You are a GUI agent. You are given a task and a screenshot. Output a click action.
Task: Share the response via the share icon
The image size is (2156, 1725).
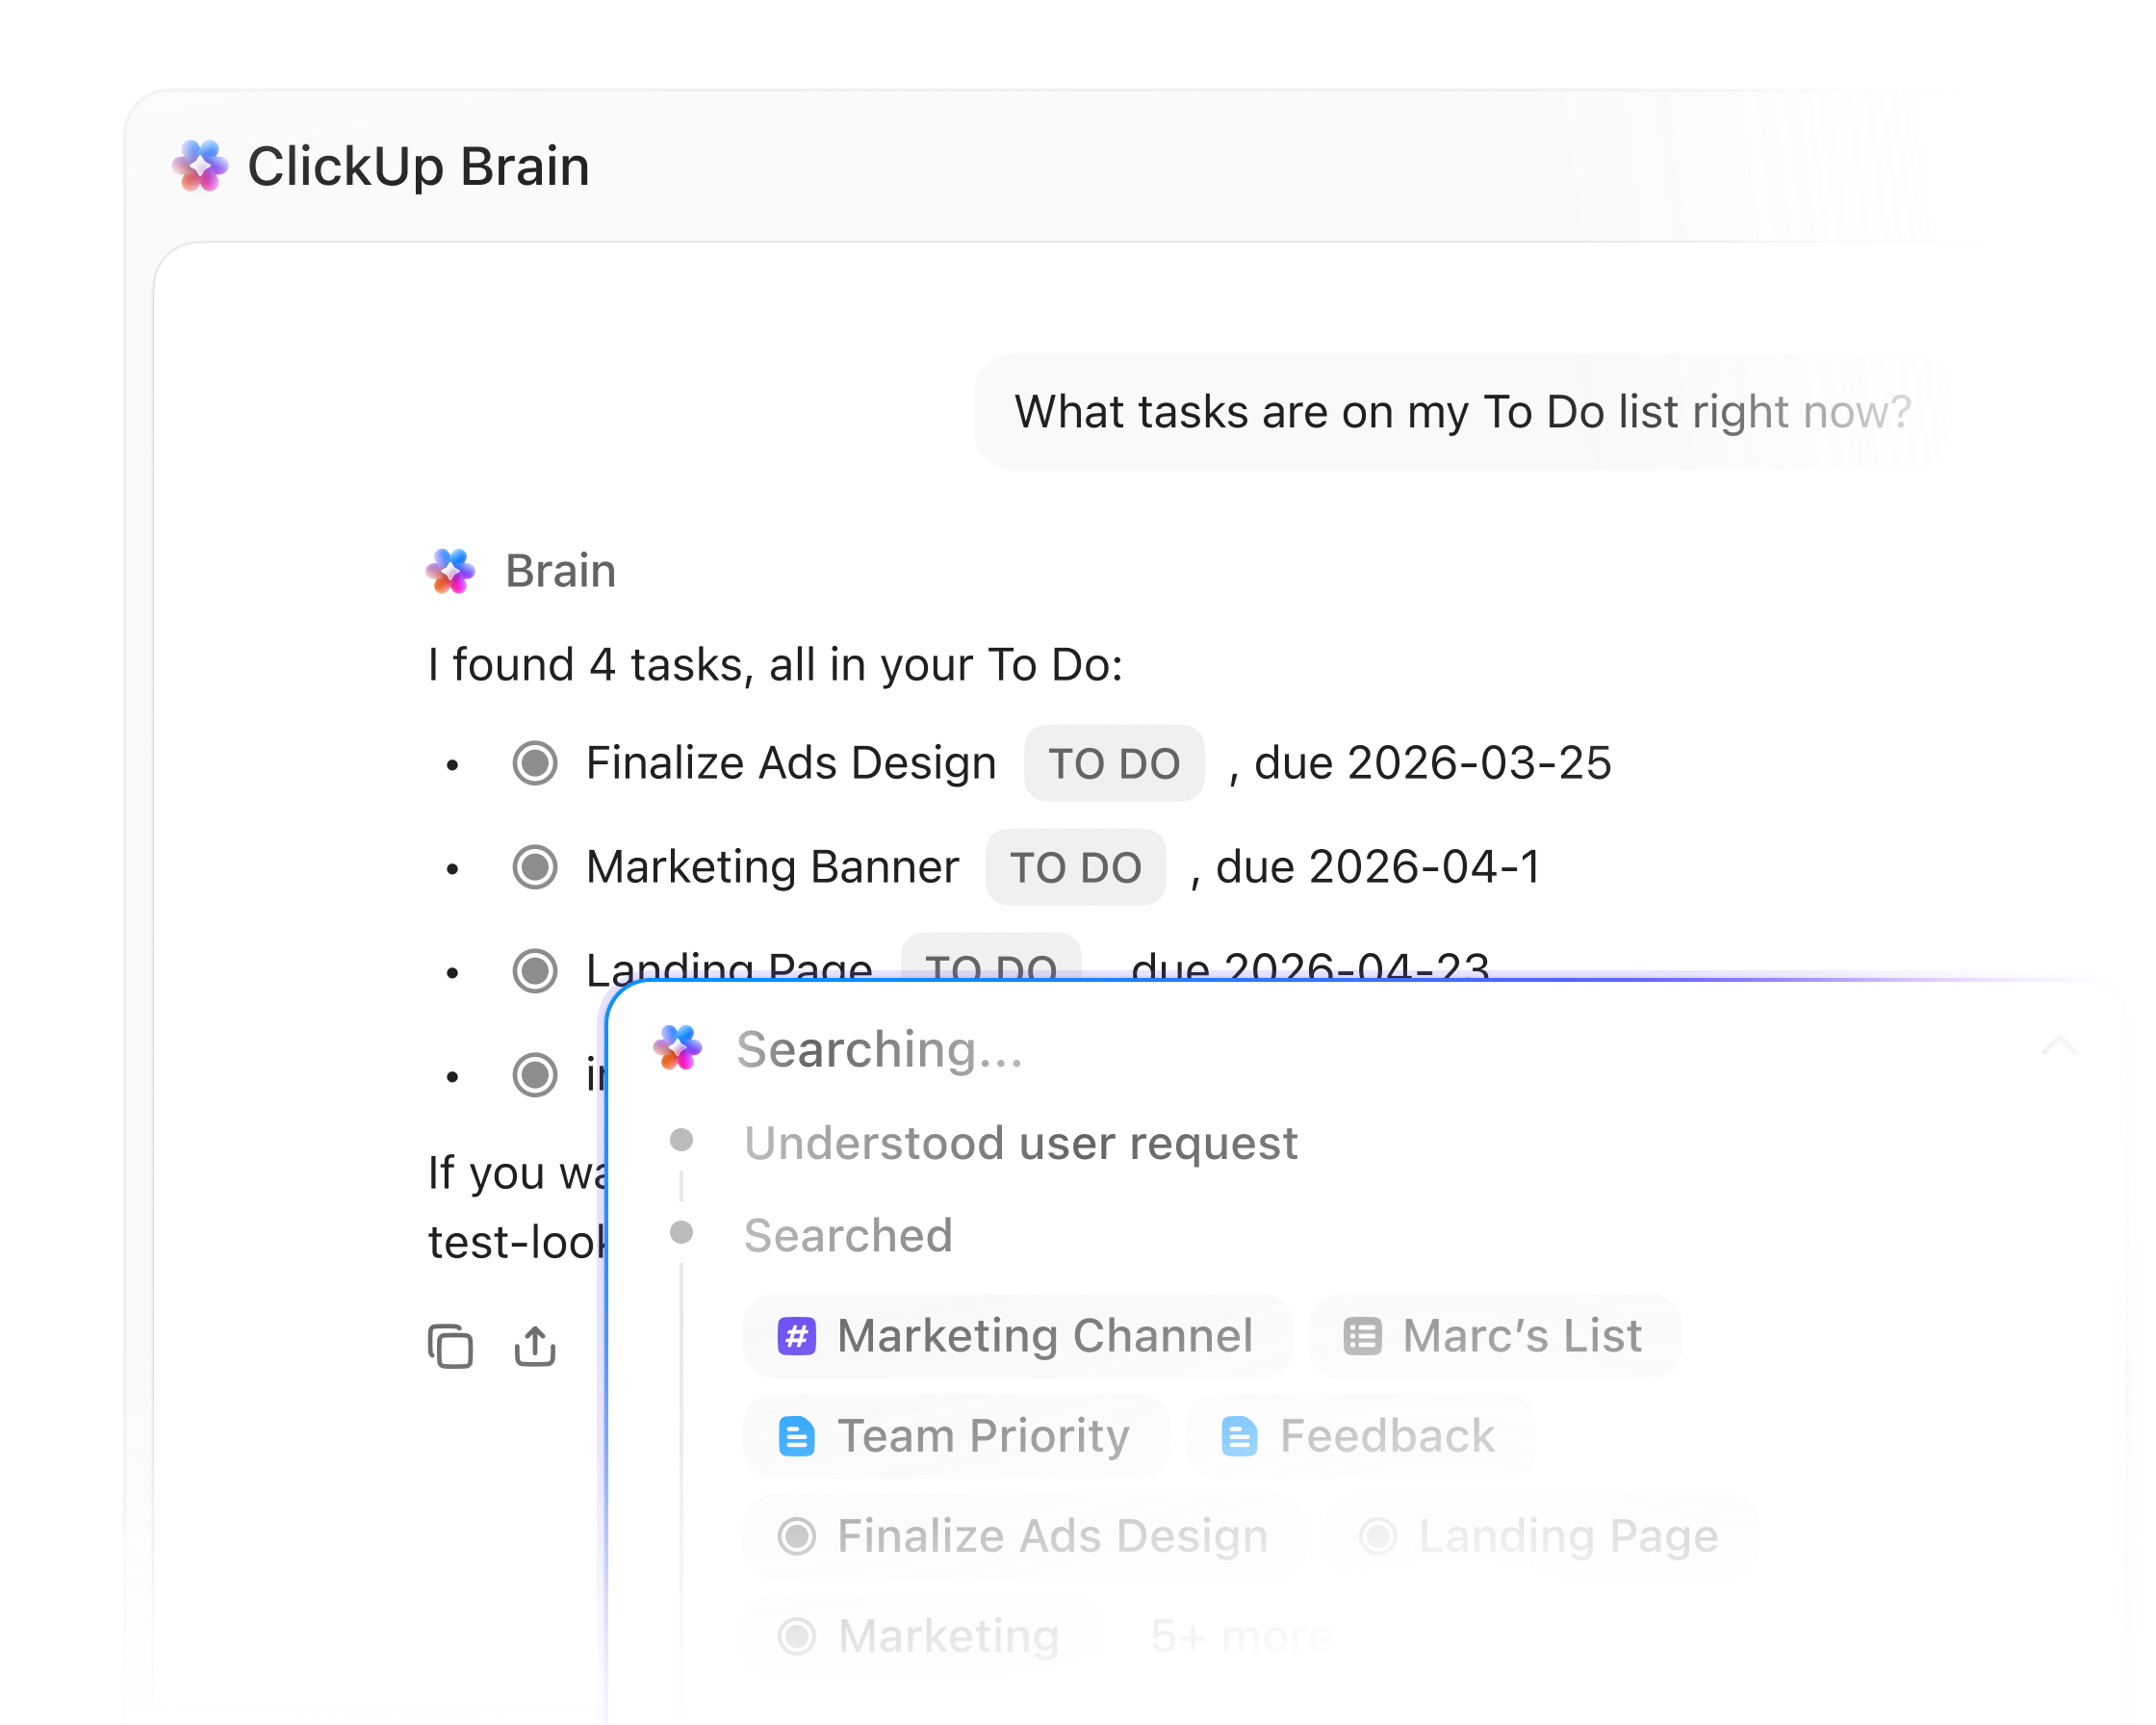pyautogui.click(x=536, y=1346)
